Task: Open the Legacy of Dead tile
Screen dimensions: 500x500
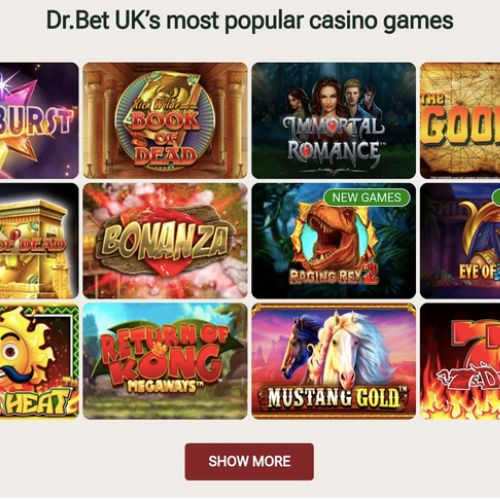Action: click(x=39, y=240)
